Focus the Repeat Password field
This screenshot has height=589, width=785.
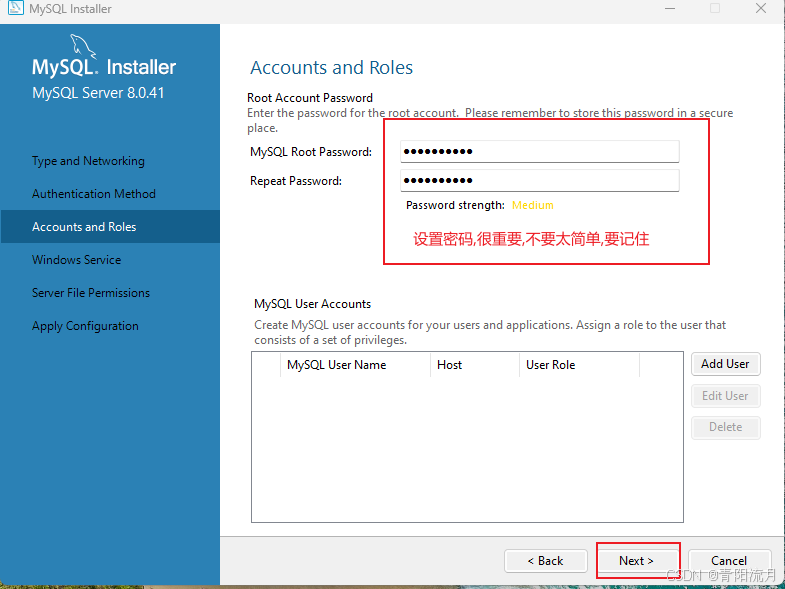tap(540, 180)
